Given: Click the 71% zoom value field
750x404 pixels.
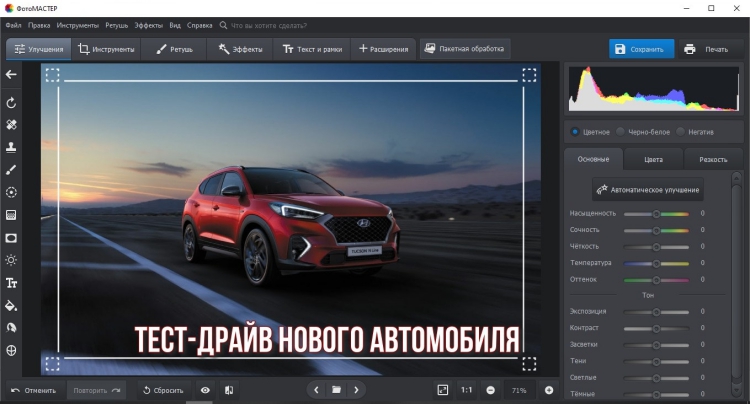Looking at the screenshot, I should click(x=519, y=390).
